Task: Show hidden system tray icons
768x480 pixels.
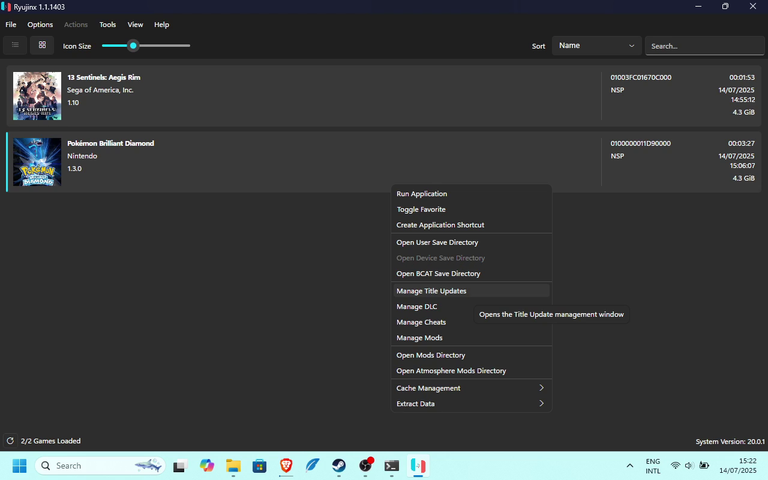Action: [x=630, y=466]
